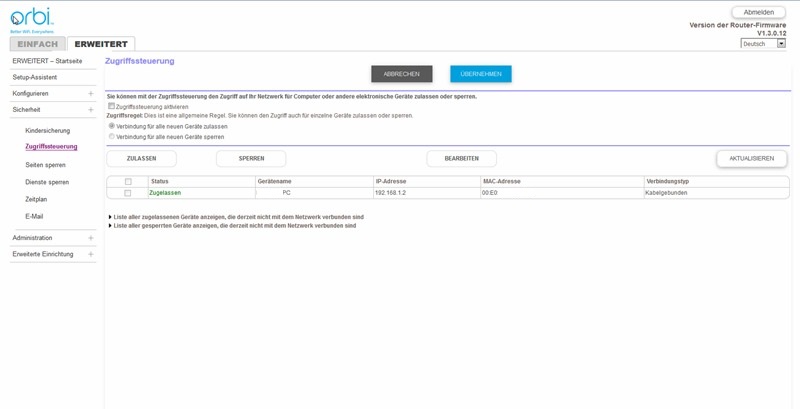Viewport: 800px width, 409px height.
Task: Select block all new devices radio
Action: pyautogui.click(x=112, y=136)
